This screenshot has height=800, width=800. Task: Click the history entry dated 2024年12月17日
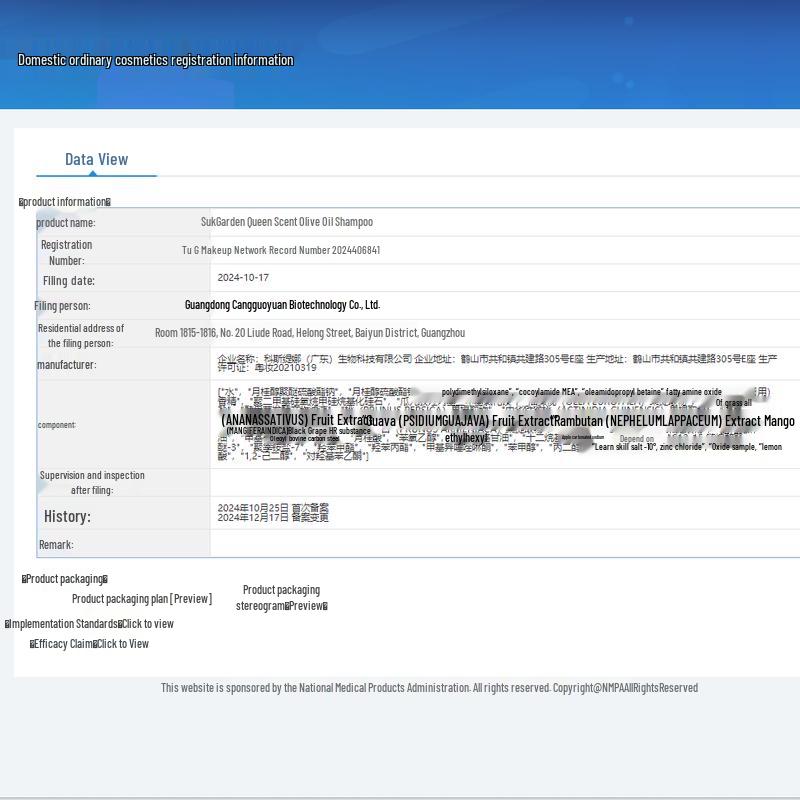point(273,518)
